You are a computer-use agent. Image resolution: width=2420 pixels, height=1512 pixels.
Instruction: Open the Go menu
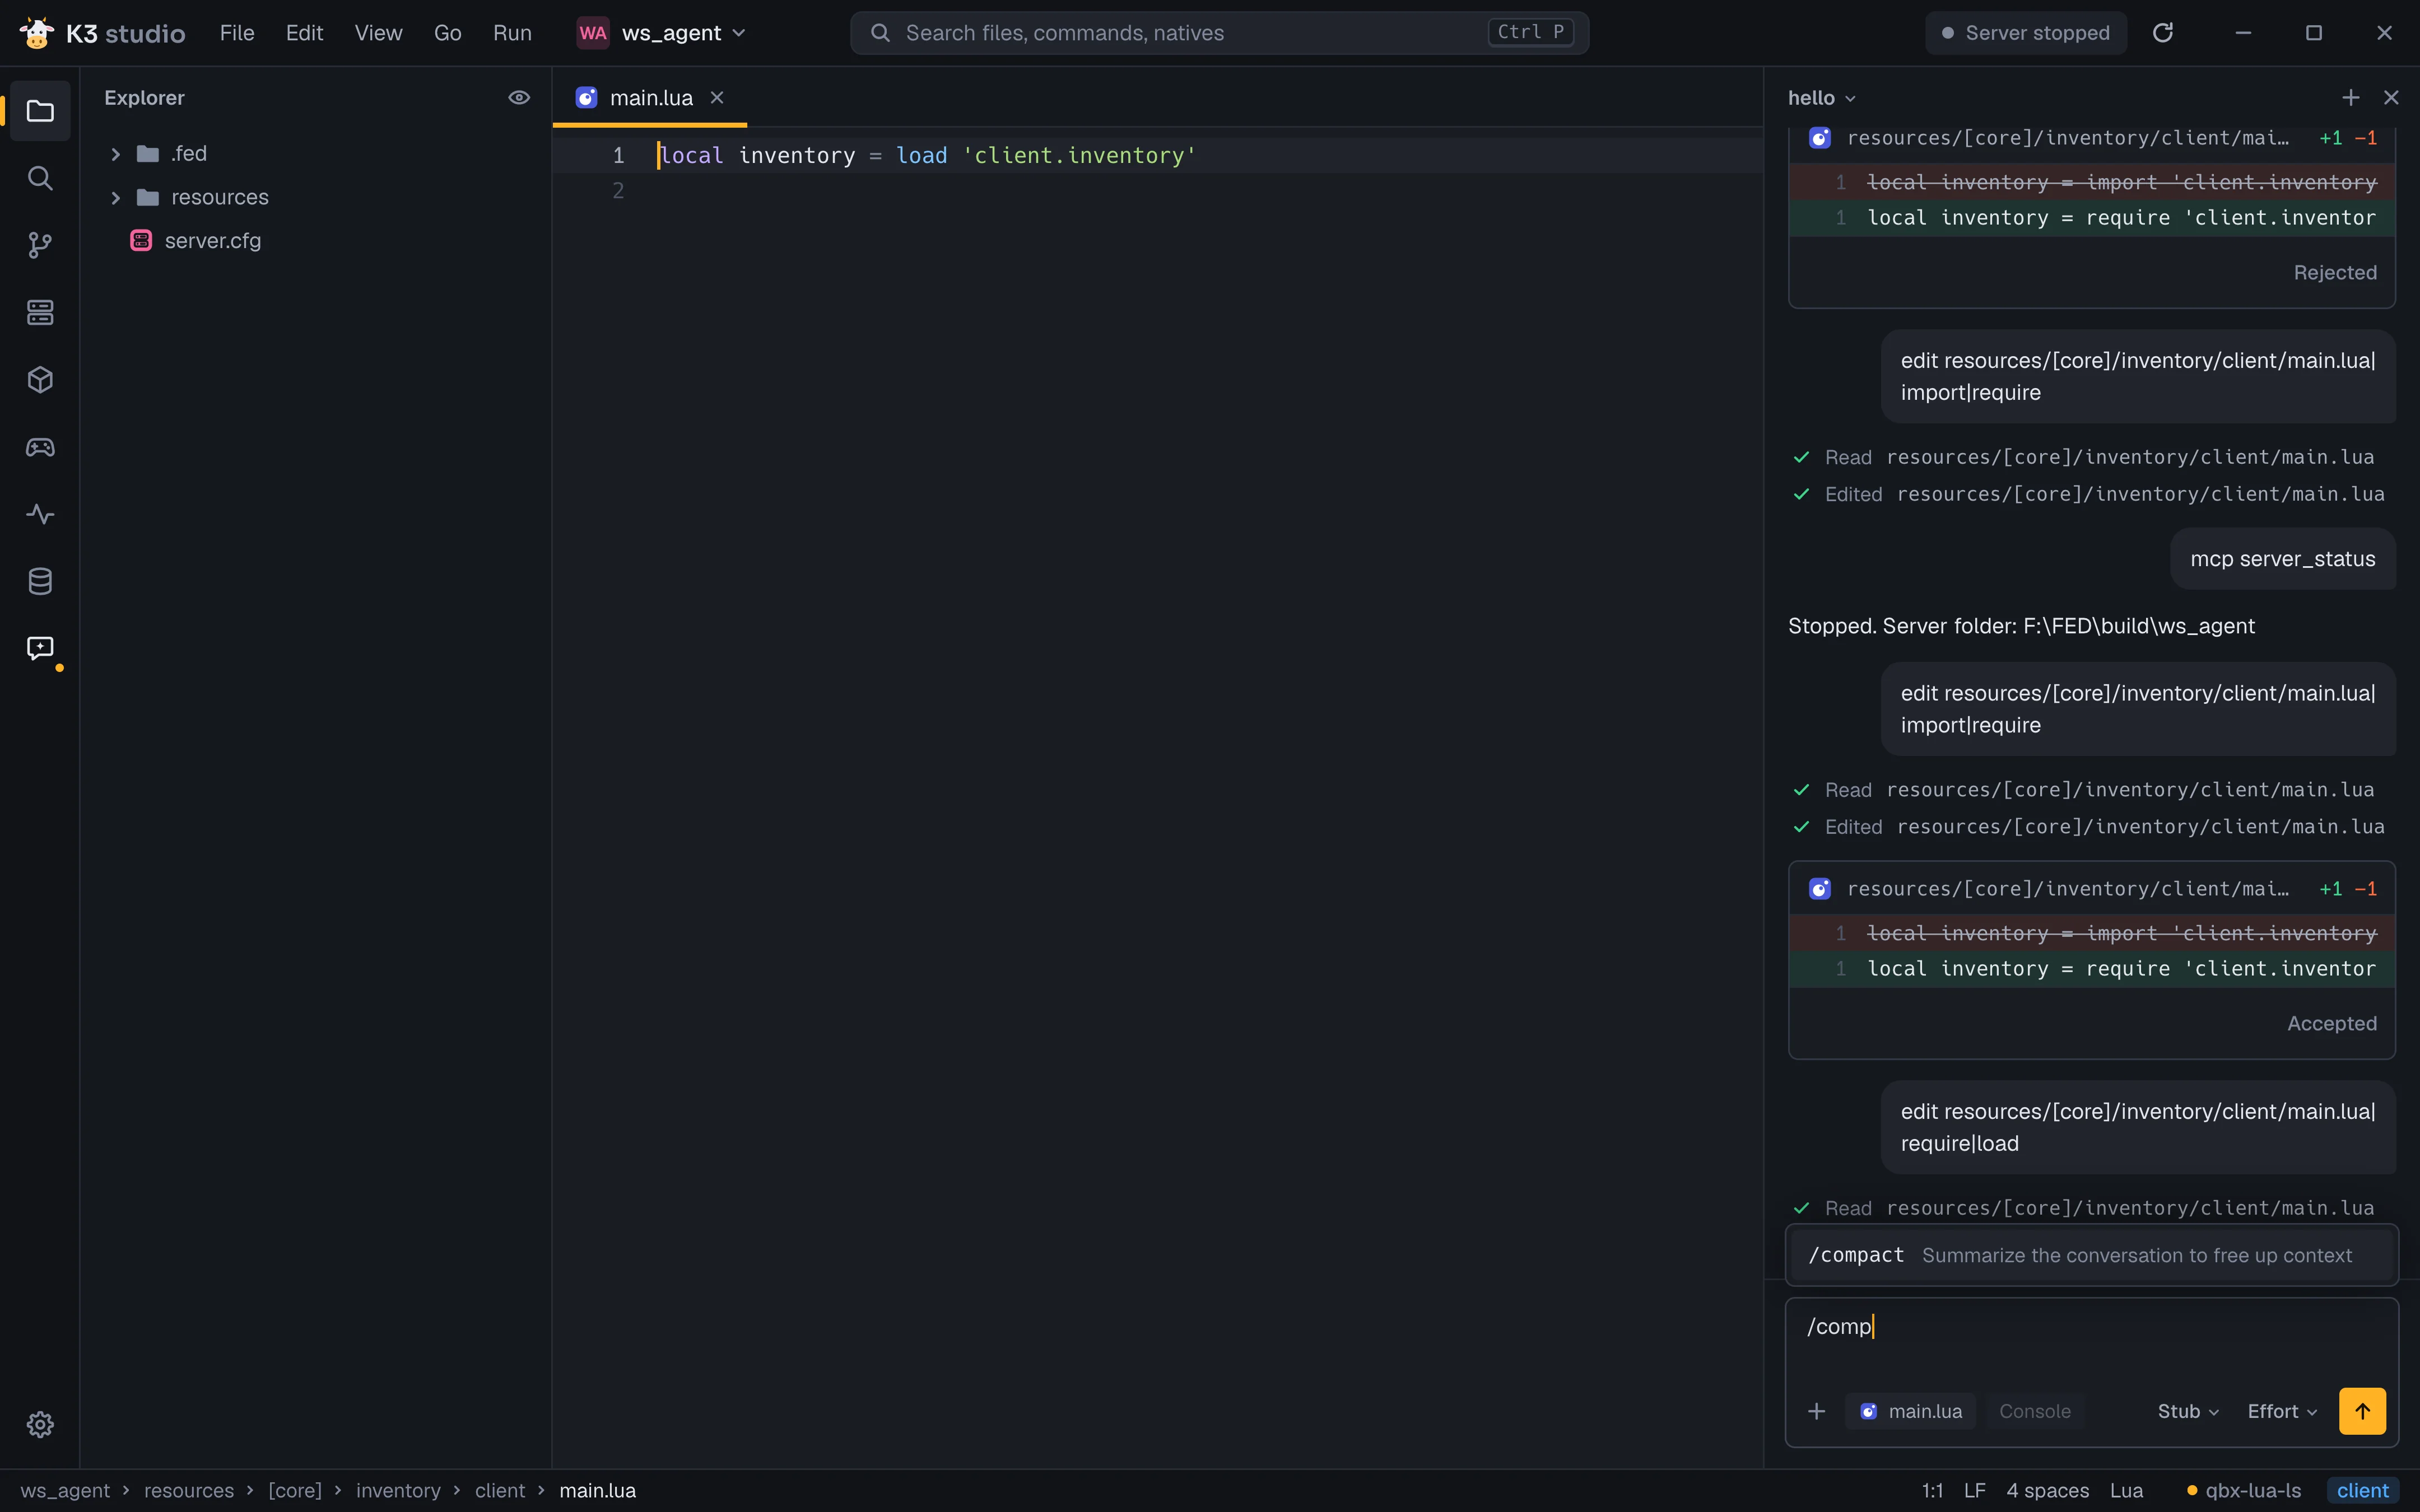pyautogui.click(x=447, y=33)
